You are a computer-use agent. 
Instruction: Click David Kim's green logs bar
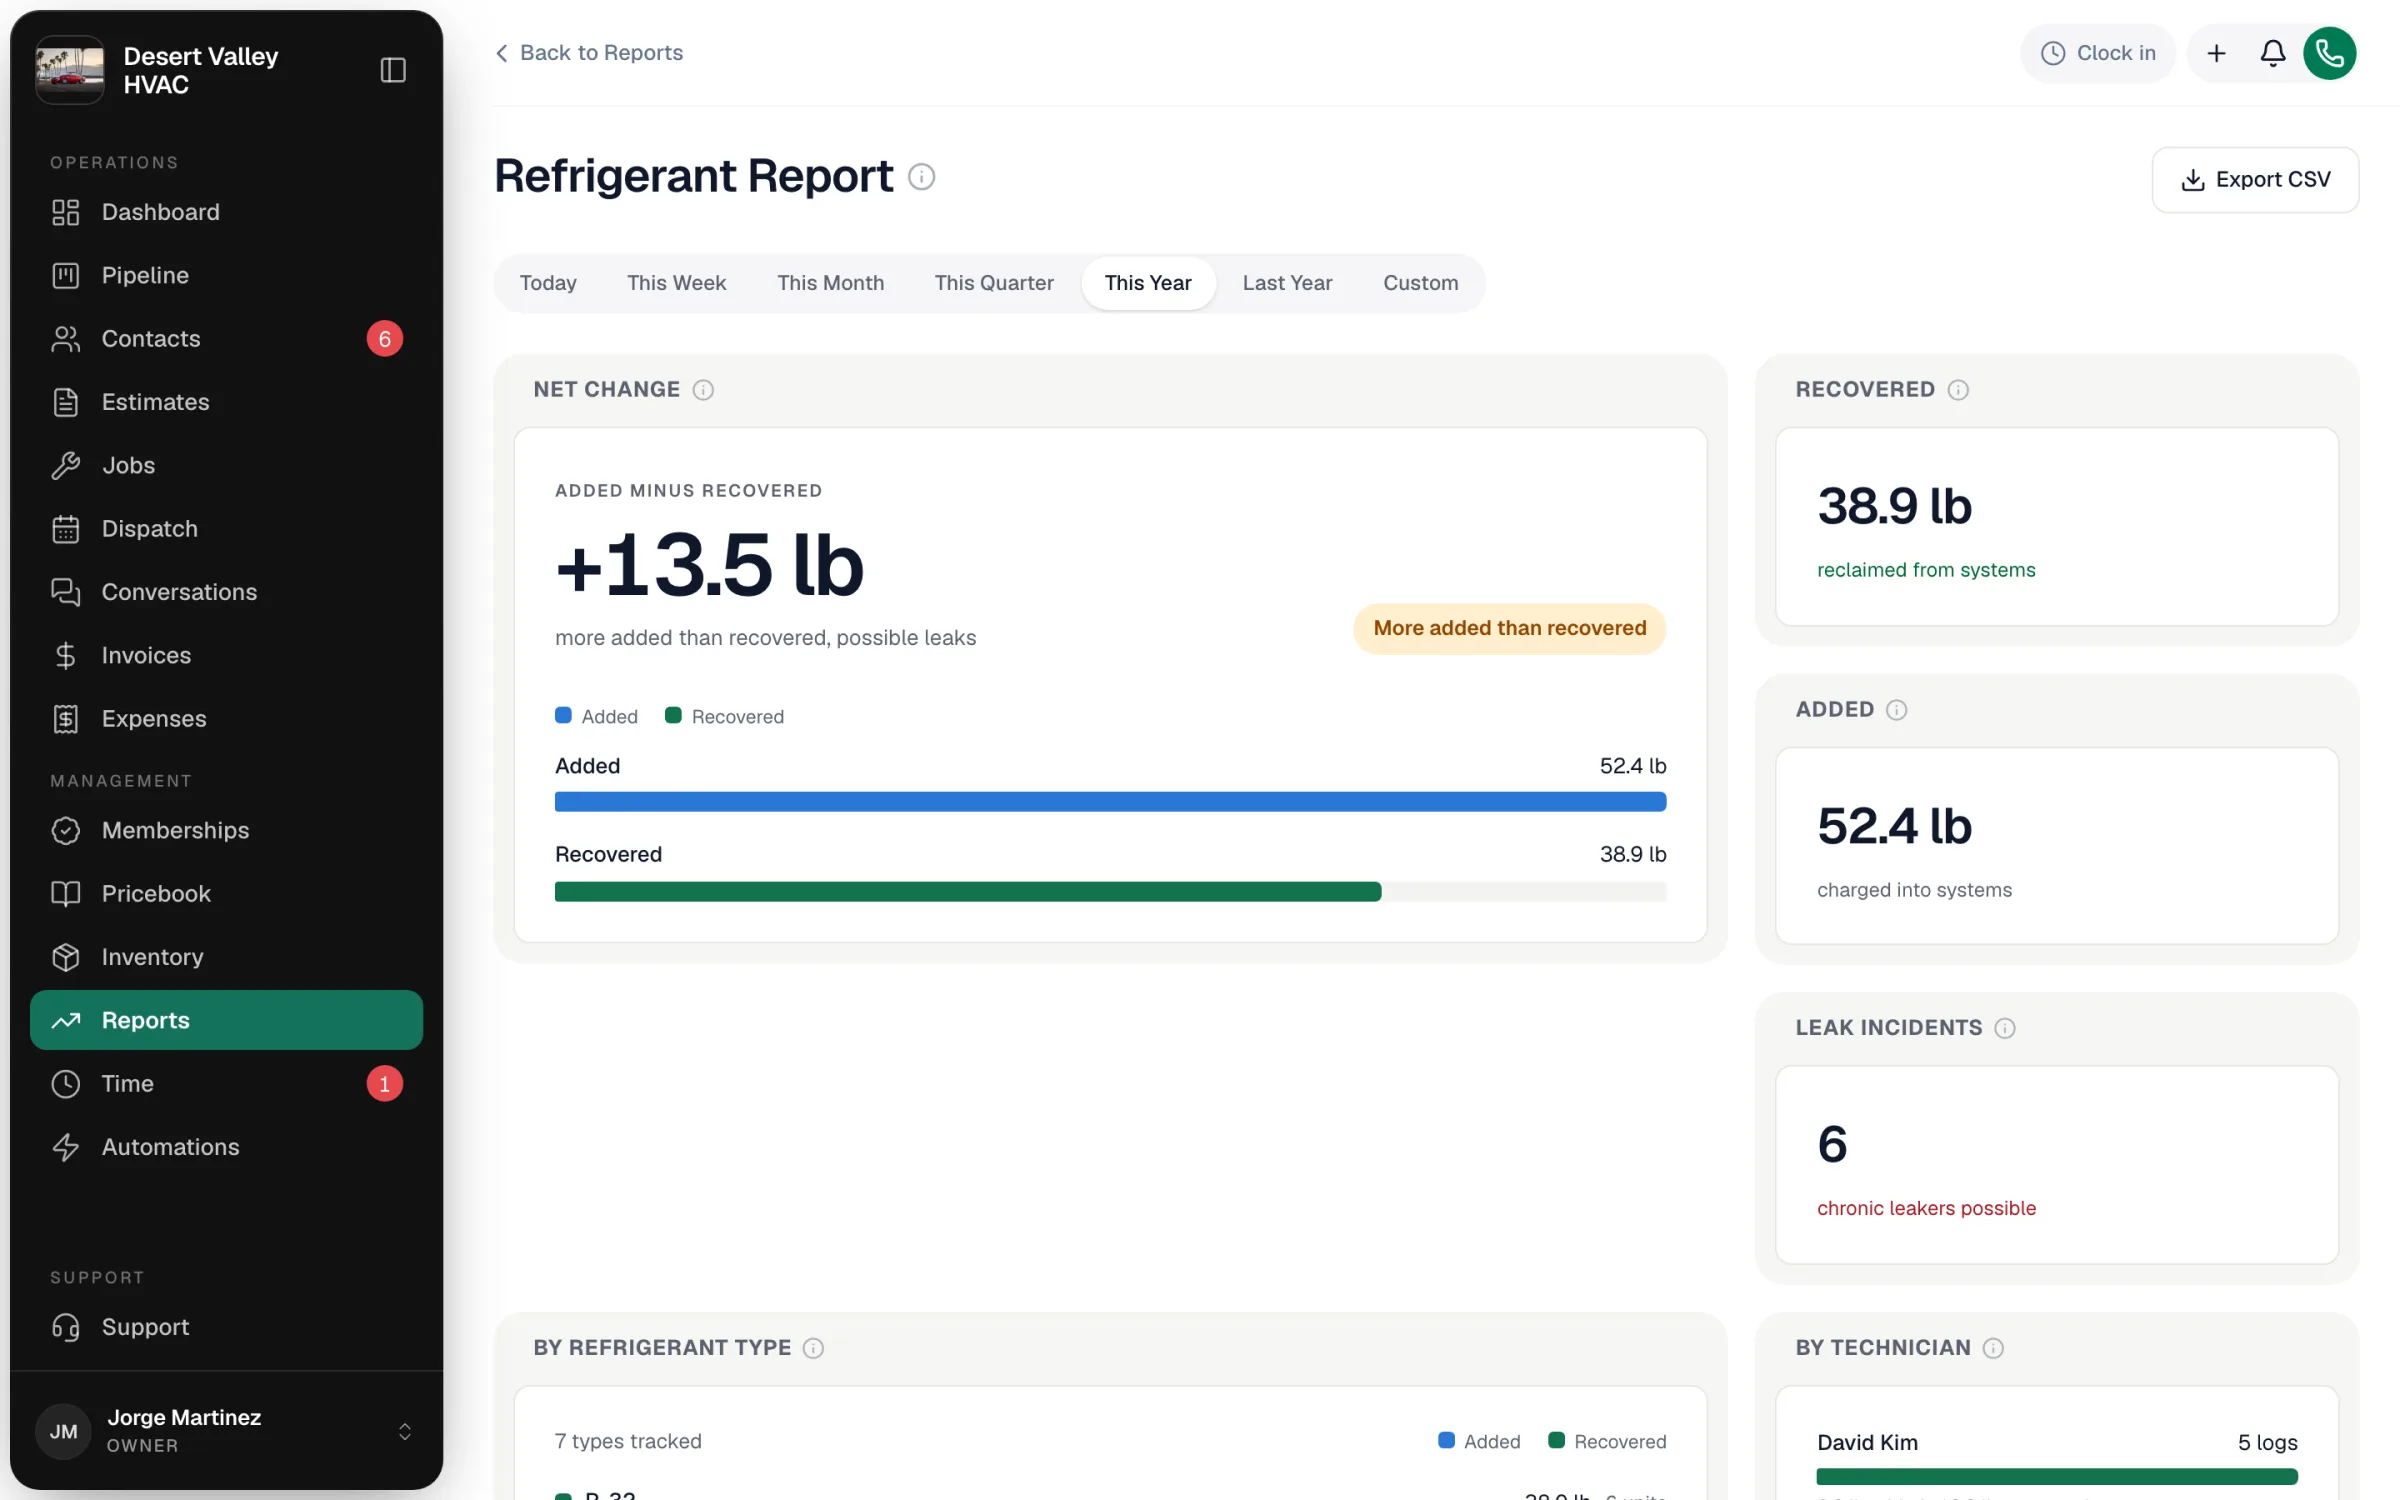point(2057,1477)
